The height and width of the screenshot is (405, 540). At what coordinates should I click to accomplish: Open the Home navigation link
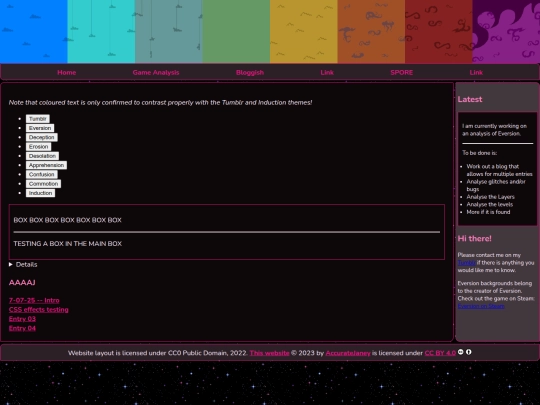tap(67, 72)
